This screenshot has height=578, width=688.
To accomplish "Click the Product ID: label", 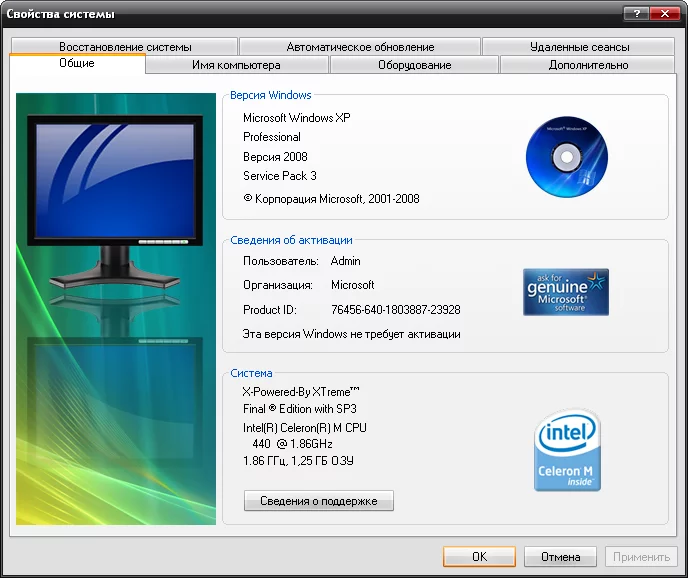I will (x=270, y=310).
